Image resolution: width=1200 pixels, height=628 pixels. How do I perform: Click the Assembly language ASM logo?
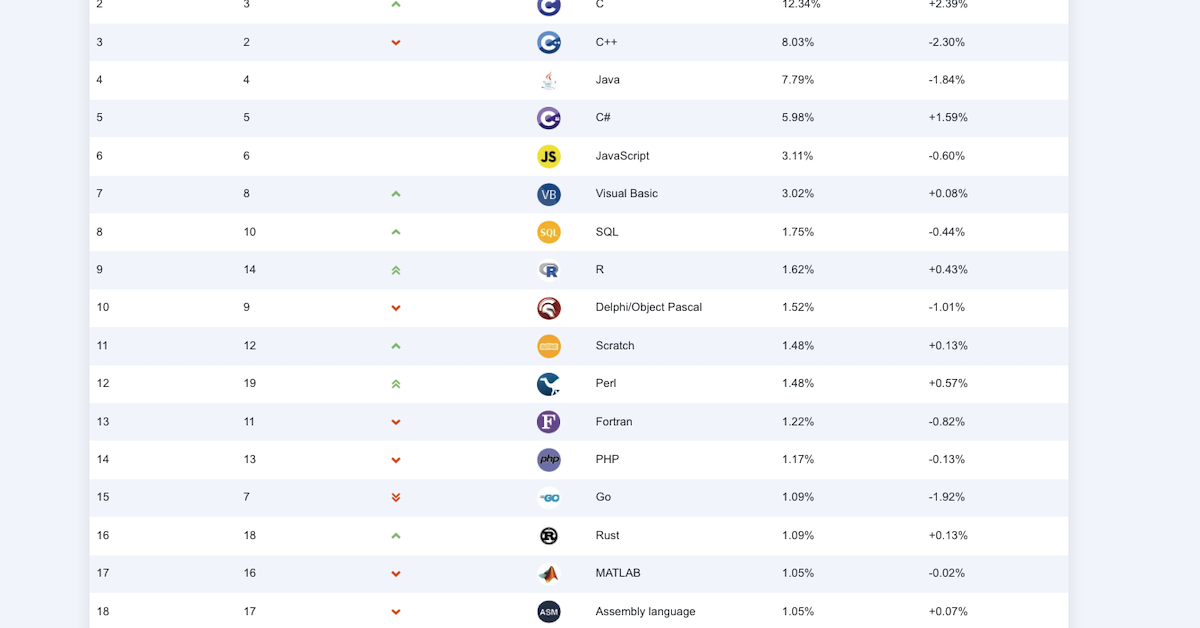[x=548, y=611]
